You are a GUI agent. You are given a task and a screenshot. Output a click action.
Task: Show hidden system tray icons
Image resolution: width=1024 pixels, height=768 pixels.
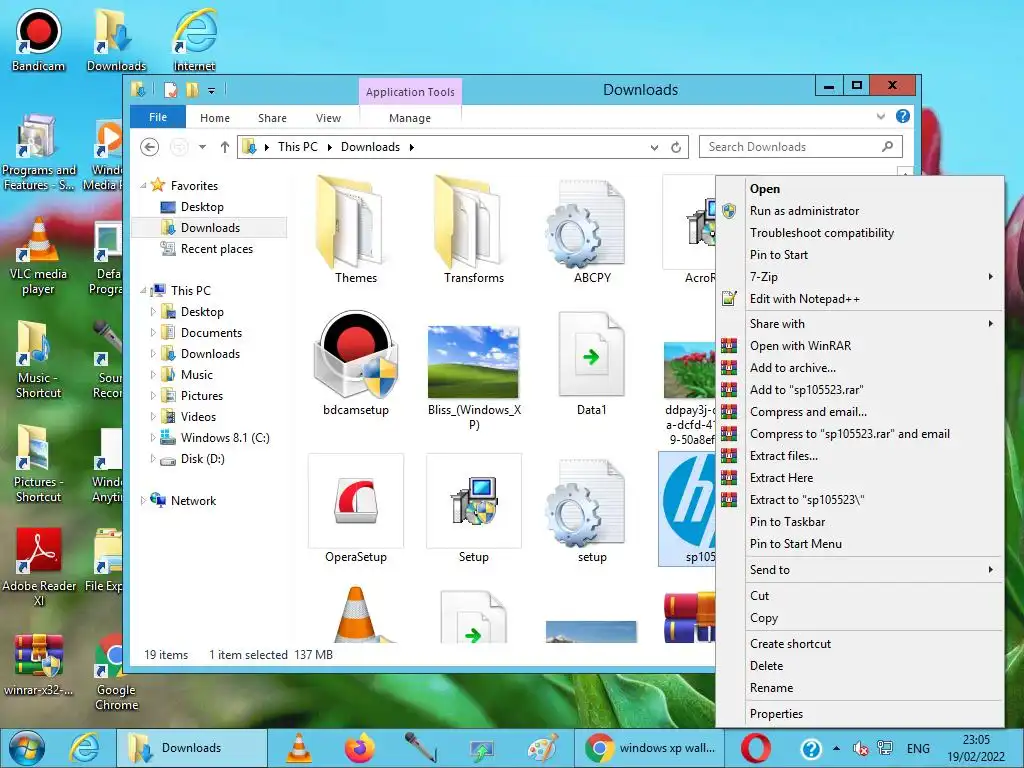tap(837, 748)
